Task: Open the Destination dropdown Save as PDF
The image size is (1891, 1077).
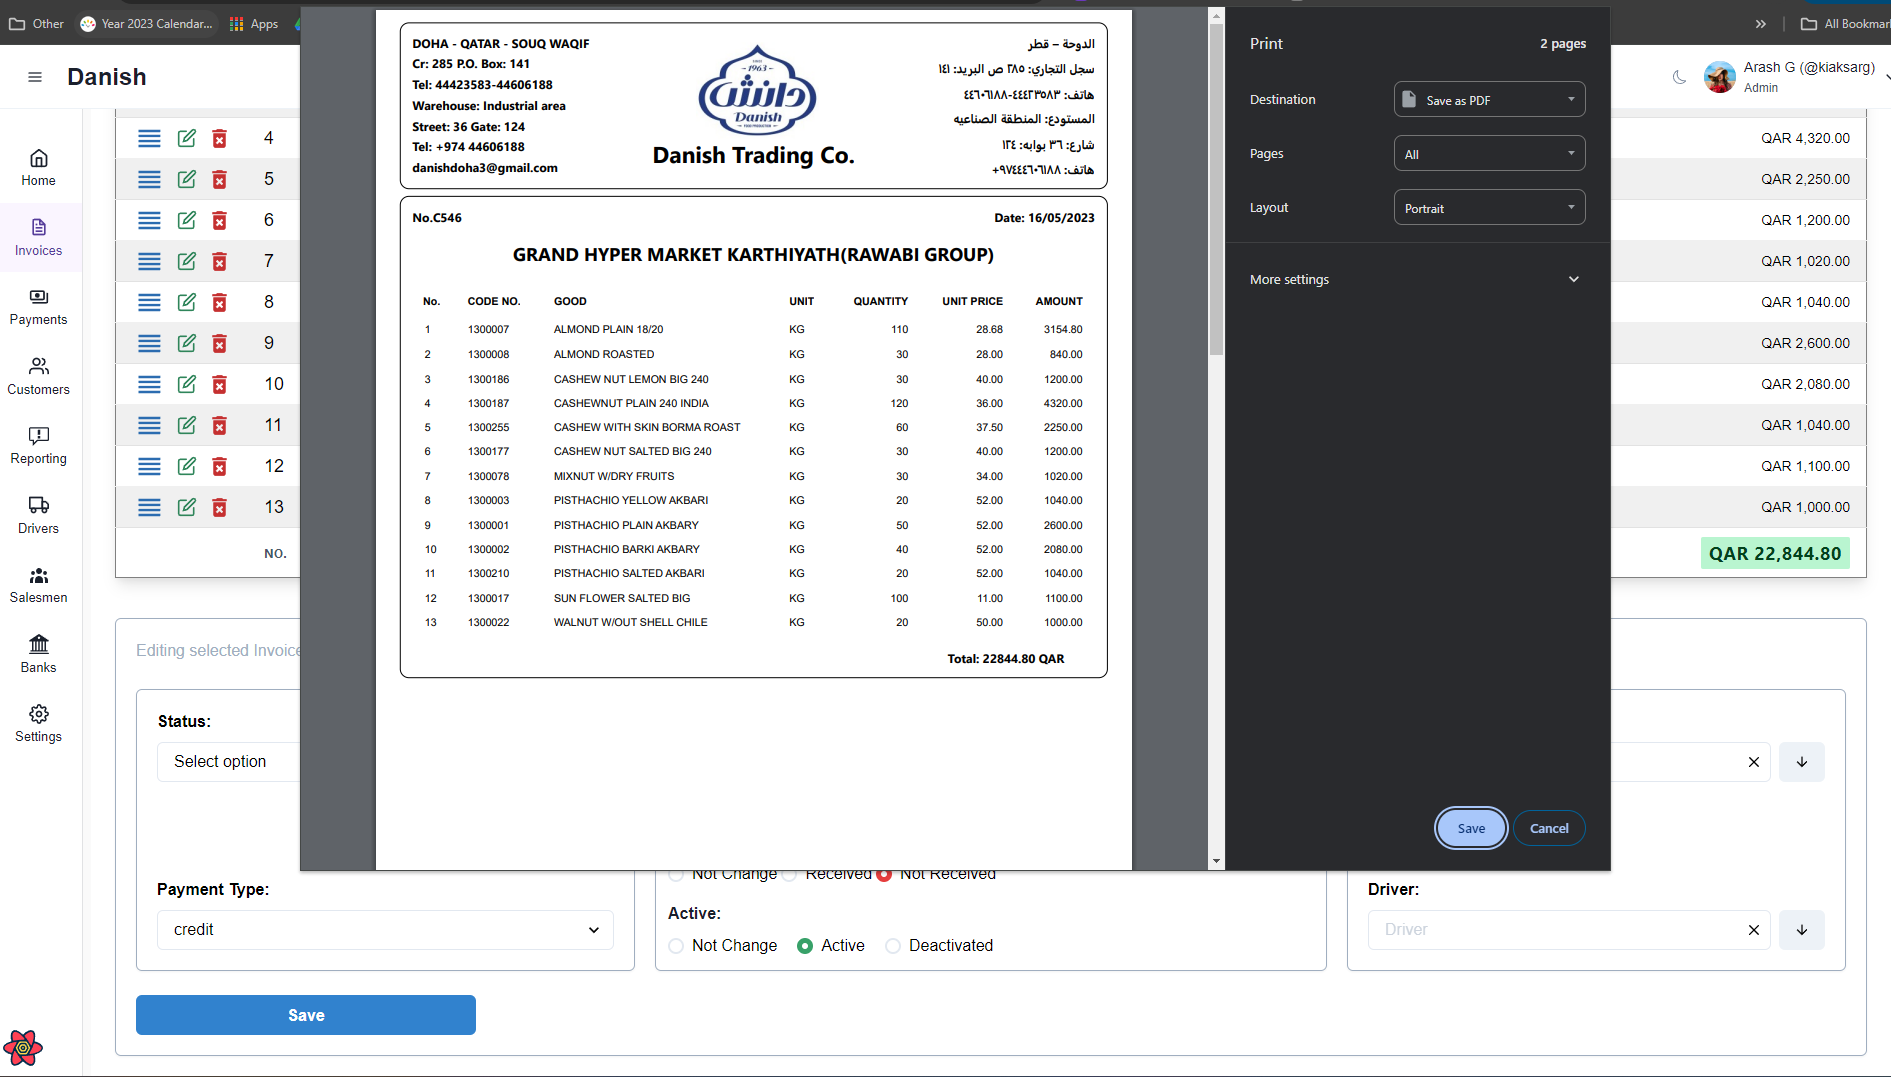Action: [x=1489, y=100]
